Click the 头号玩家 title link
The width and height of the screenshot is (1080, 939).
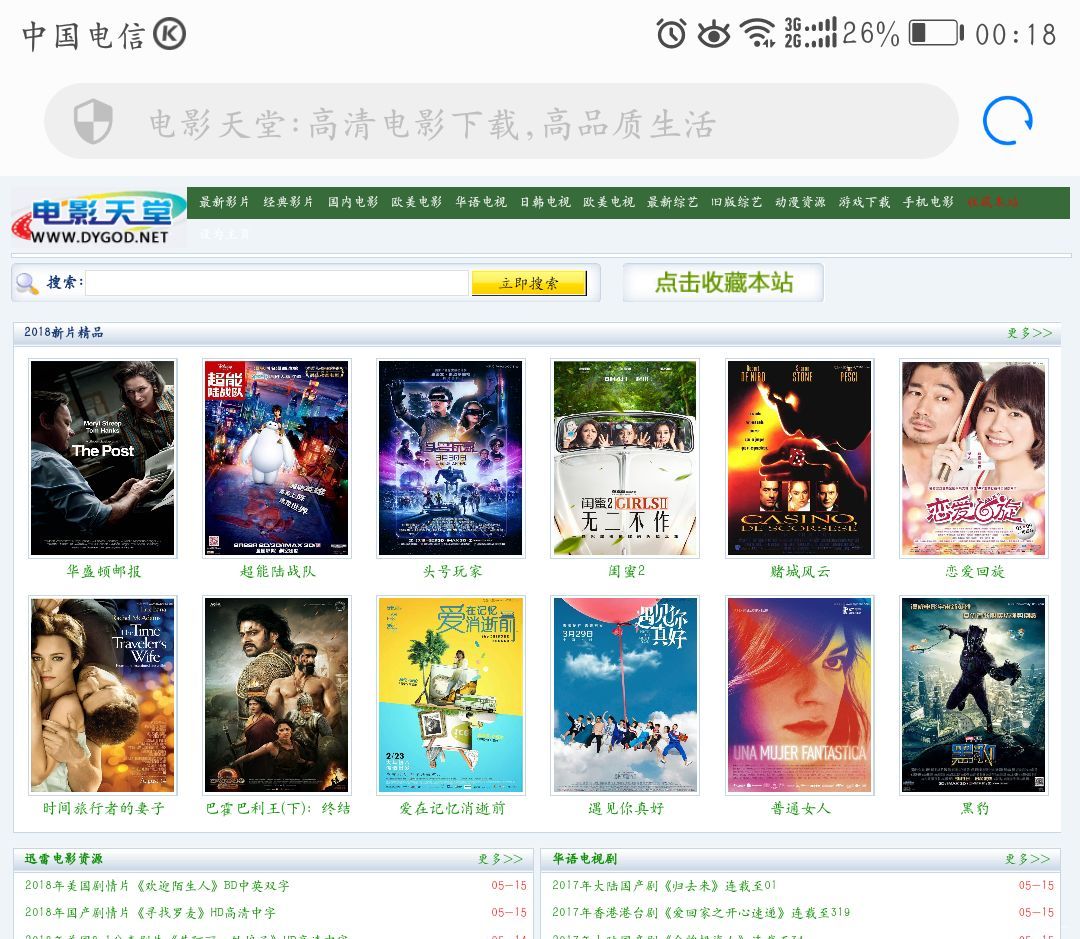(453, 571)
